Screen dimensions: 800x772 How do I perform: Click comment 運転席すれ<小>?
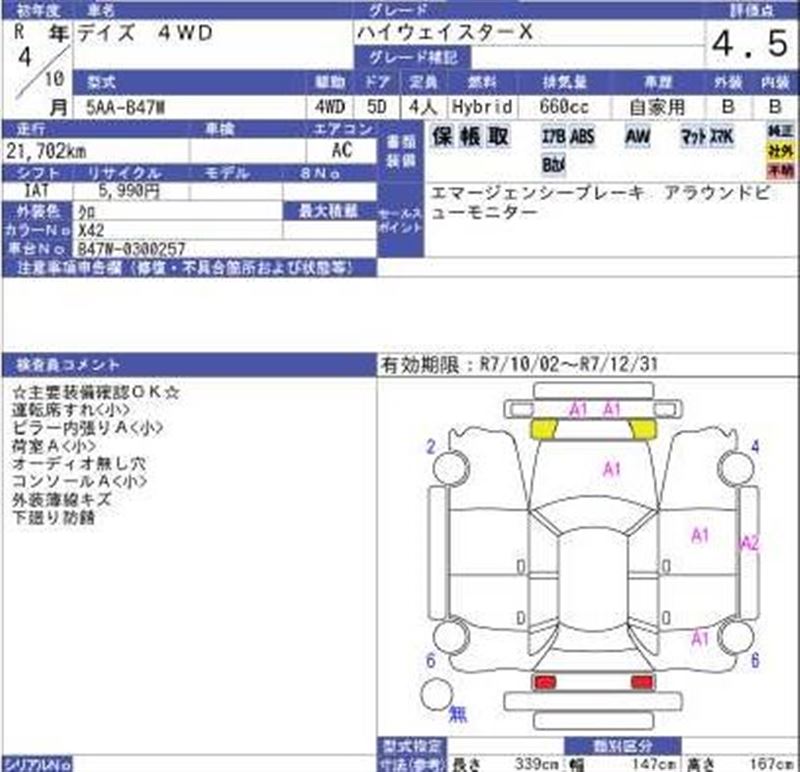71,410
